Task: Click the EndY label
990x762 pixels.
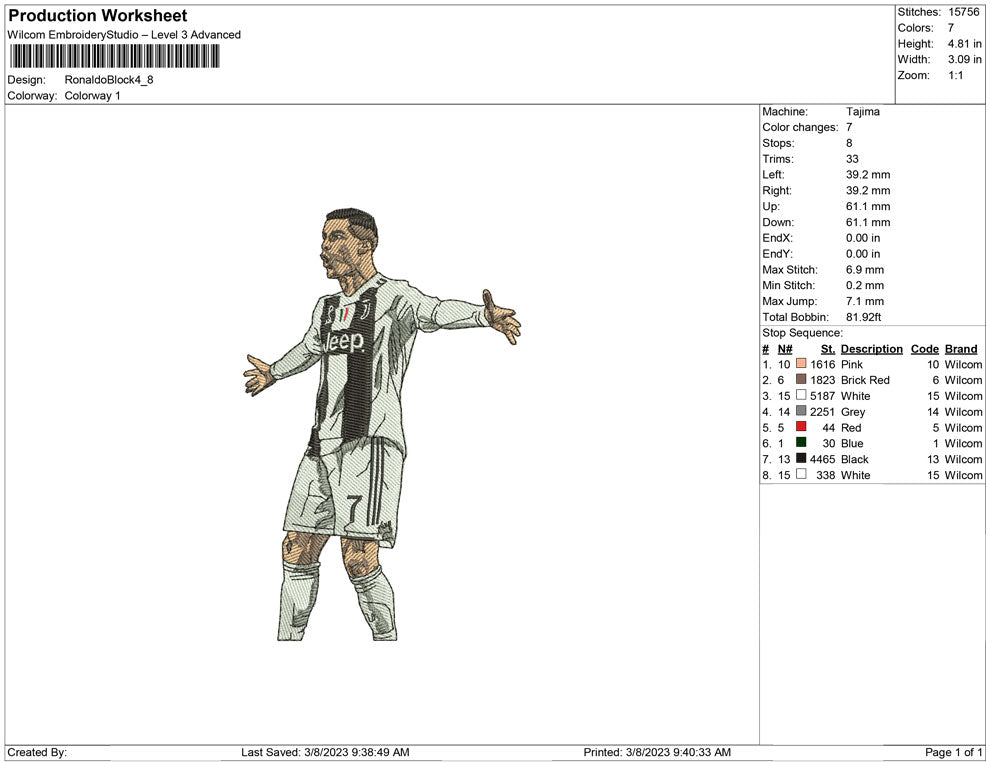Action: coord(777,254)
